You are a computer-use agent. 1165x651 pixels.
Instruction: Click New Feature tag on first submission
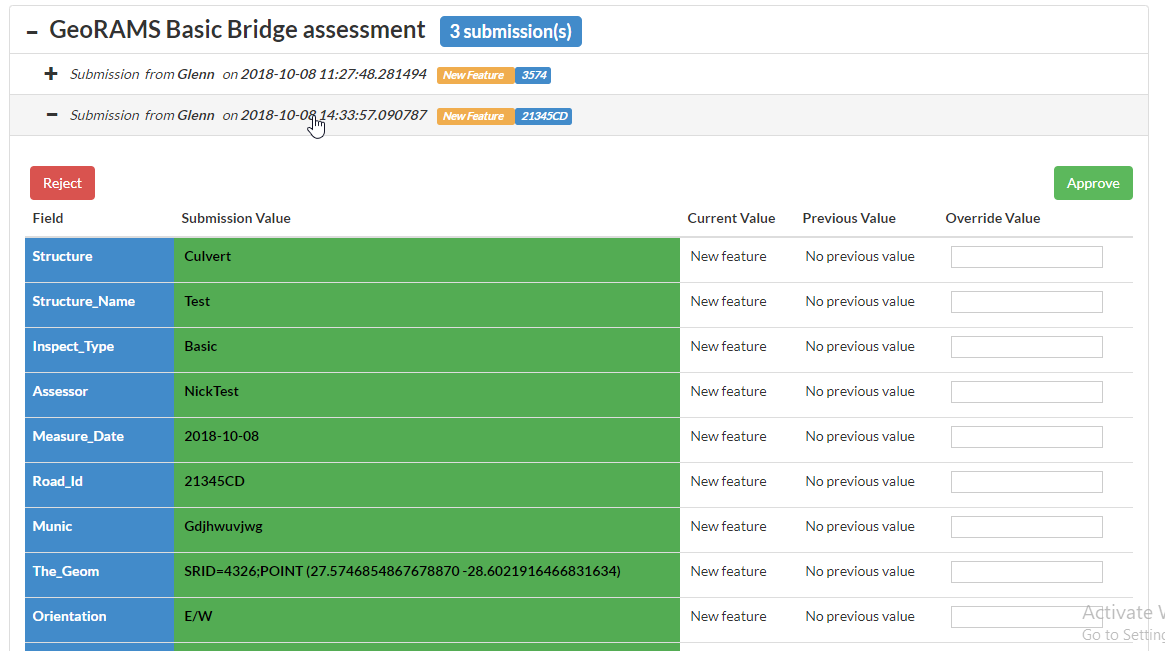(x=475, y=75)
